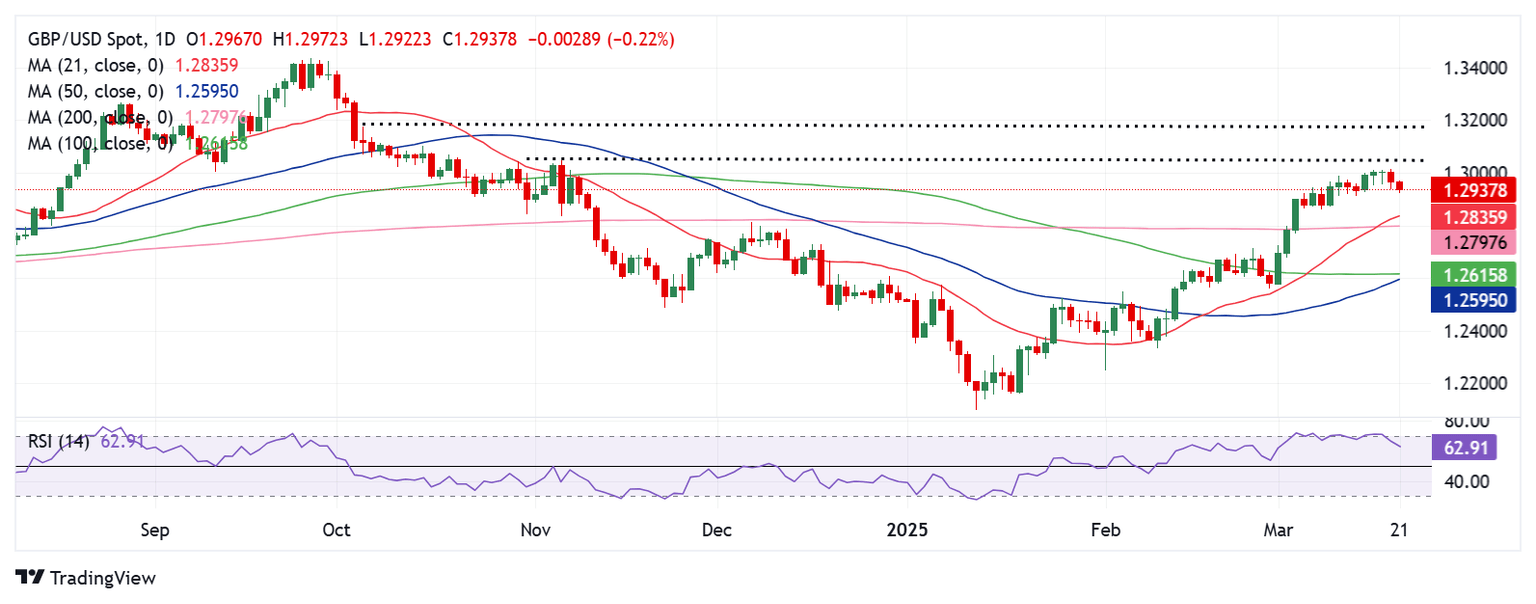Click the red 1.28359 MA price tag
This screenshot has width=1536, height=604.
[1466, 216]
